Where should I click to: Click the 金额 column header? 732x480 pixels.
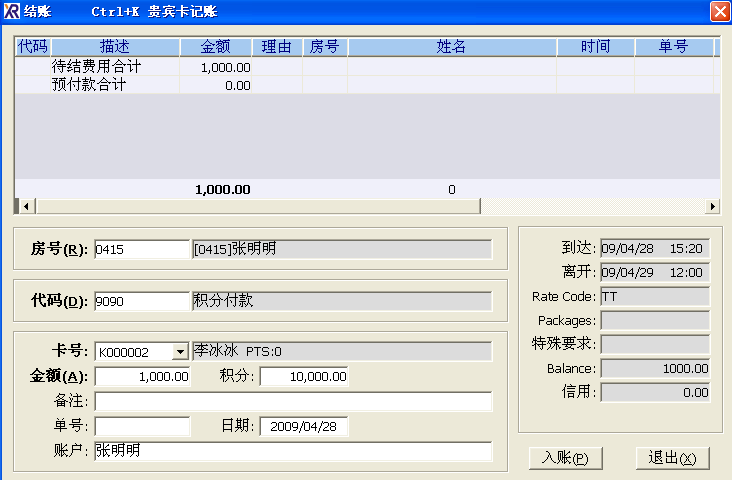(216, 47)
